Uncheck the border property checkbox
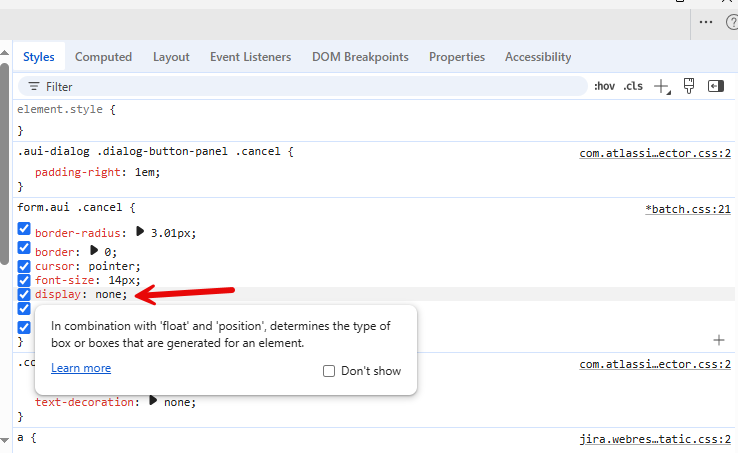This screenshot has height=453, width=738. tap(24, 248)
